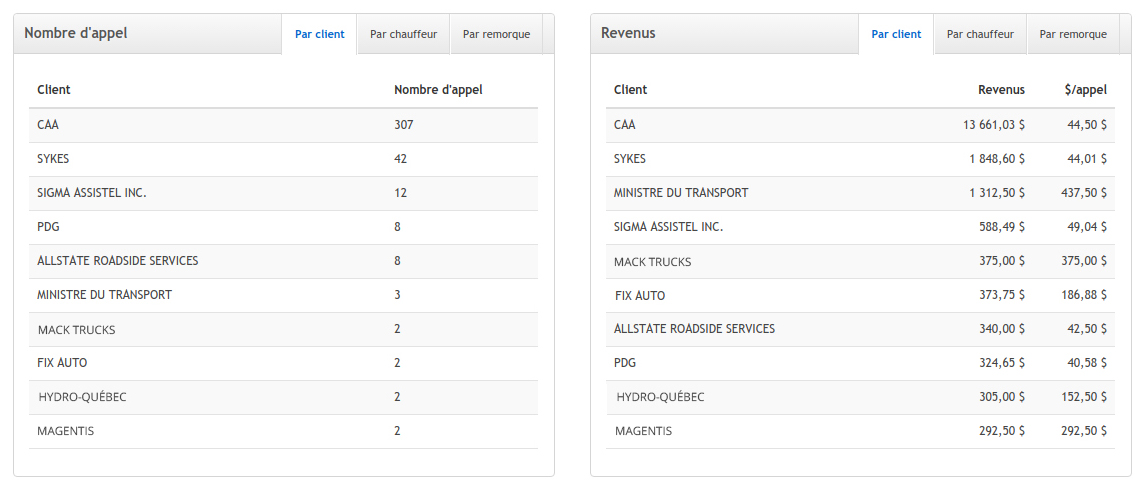Click SIGMA ASSISTEL INC. in Revenus table

coord(668,227)
